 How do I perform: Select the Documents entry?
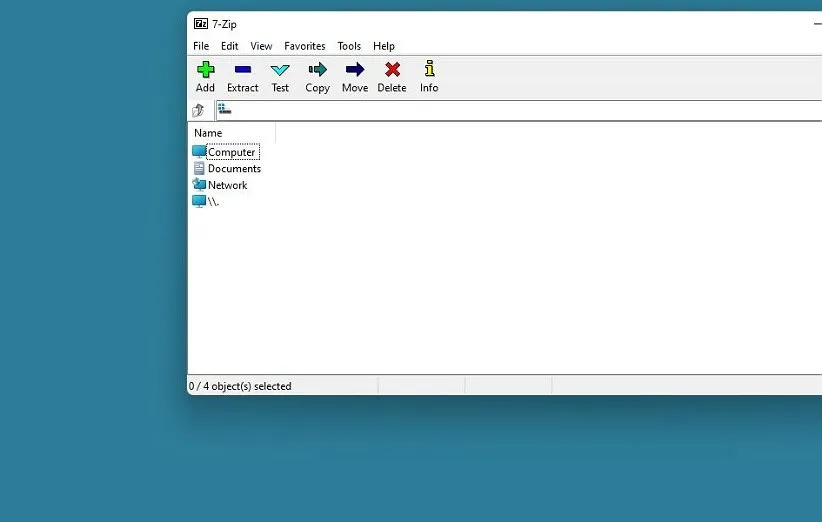click(x=234, y=169)
